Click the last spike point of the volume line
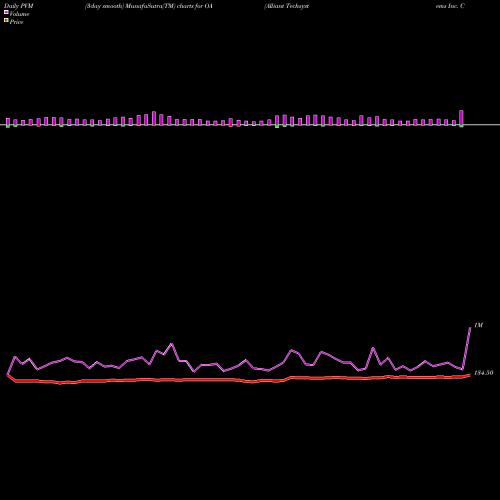Screen dimensions: 500x500 click(x=470, y=328)
